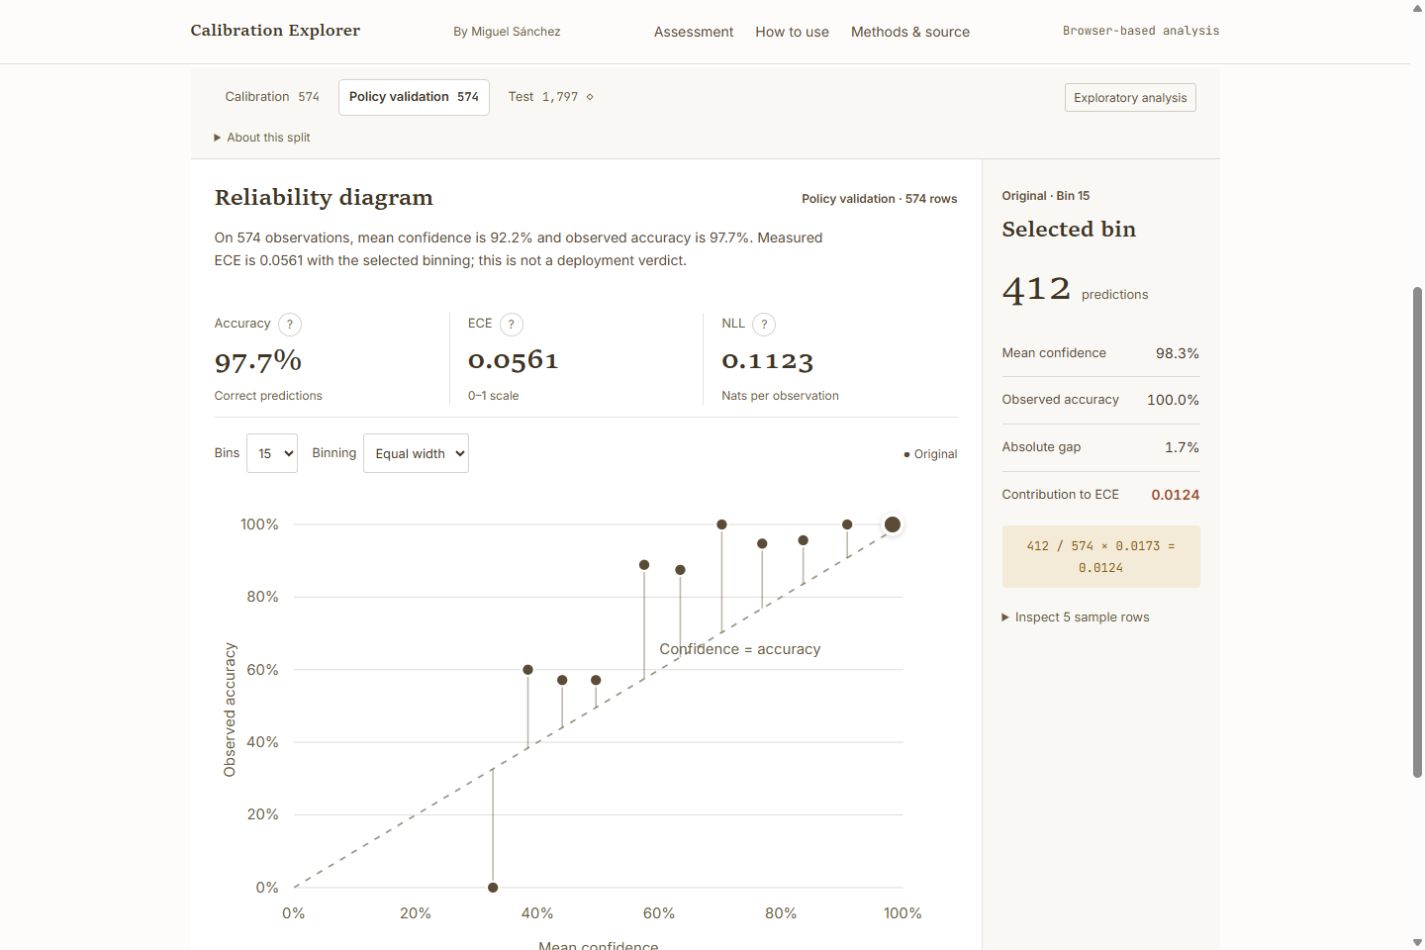The width and height of the screenshot is (1425, 950).
Task: Click the Browser-based analysis label
Action: coord(1141,31)
